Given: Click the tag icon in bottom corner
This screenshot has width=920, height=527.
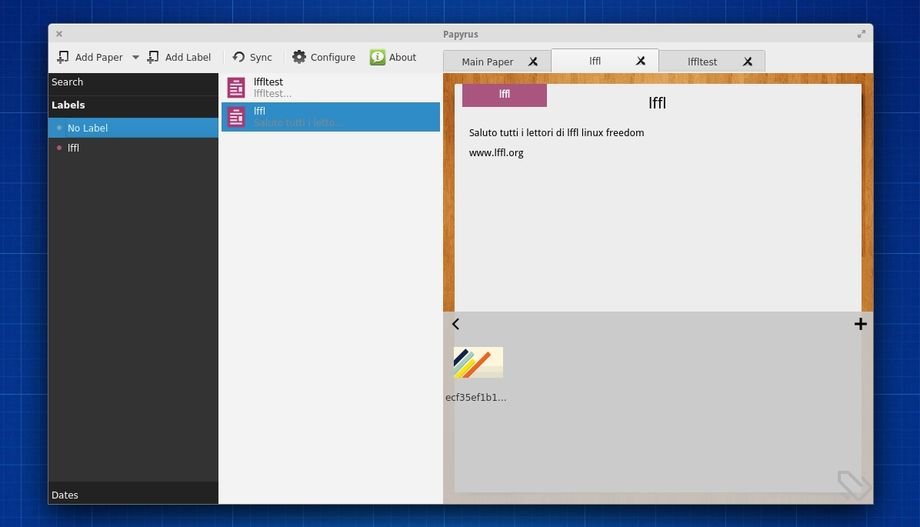Looking at the screenshot, I should pos(852,484).
